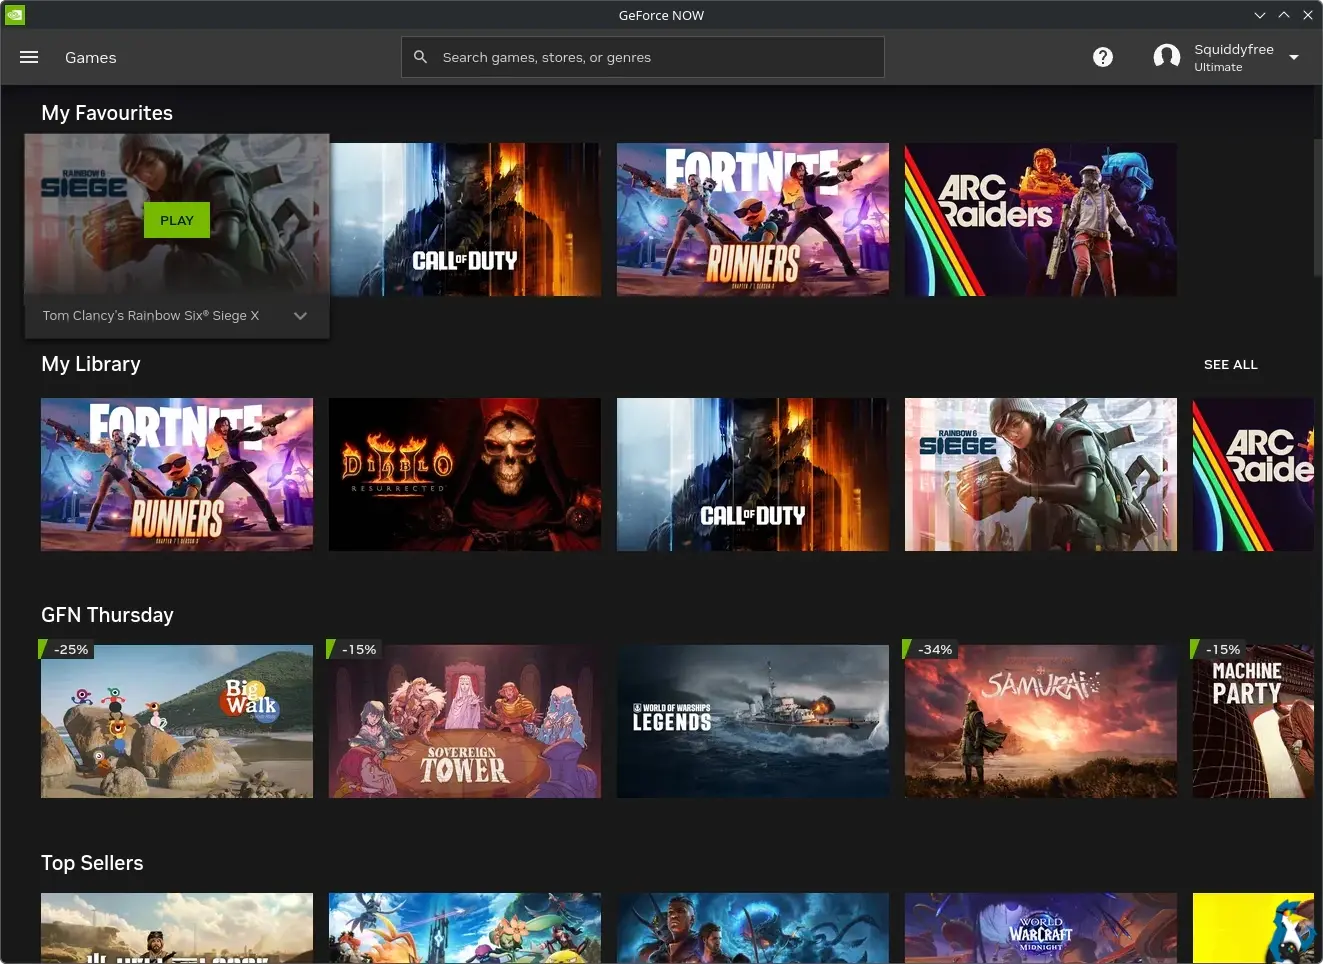Open the help question mark icon
Image resolution: width=1323 pixels, height=964 pixels.
(x=1103, y=57)
